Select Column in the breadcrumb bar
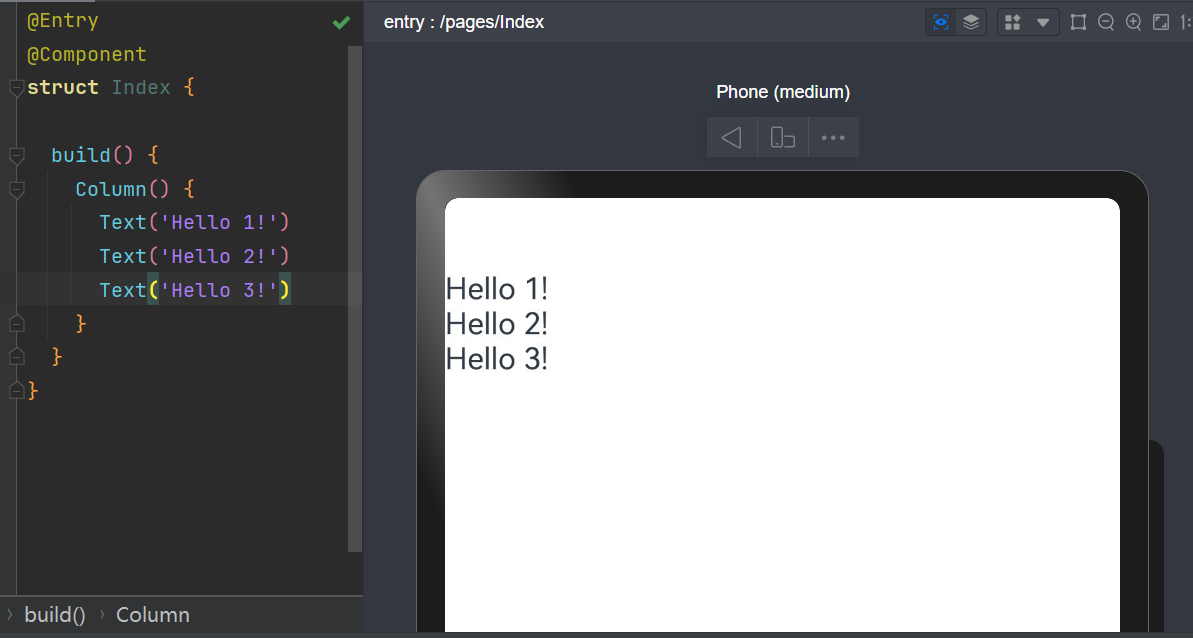 pos(153,615)
